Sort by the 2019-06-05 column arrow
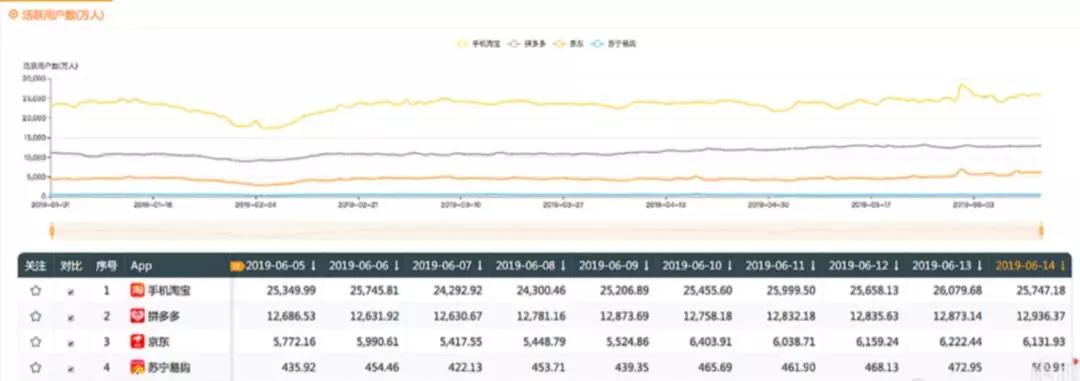Image resolution: width=1080 pixels, height=381 pixels. click(313, 265)
